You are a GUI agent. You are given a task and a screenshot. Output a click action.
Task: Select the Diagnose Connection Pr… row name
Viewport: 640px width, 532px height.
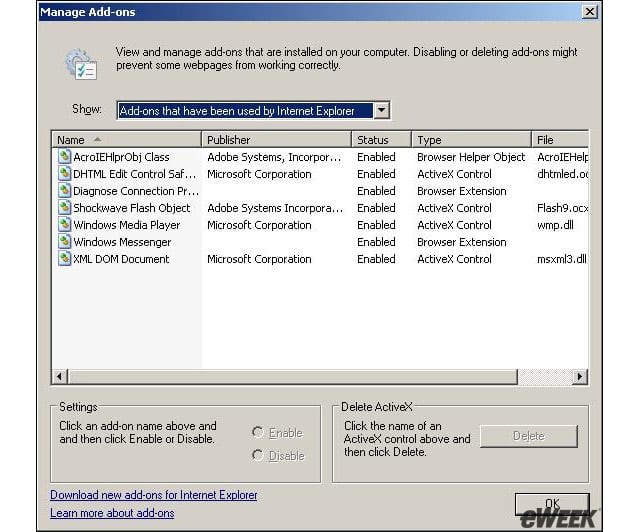pyautogui.click(x=136, y=191)
